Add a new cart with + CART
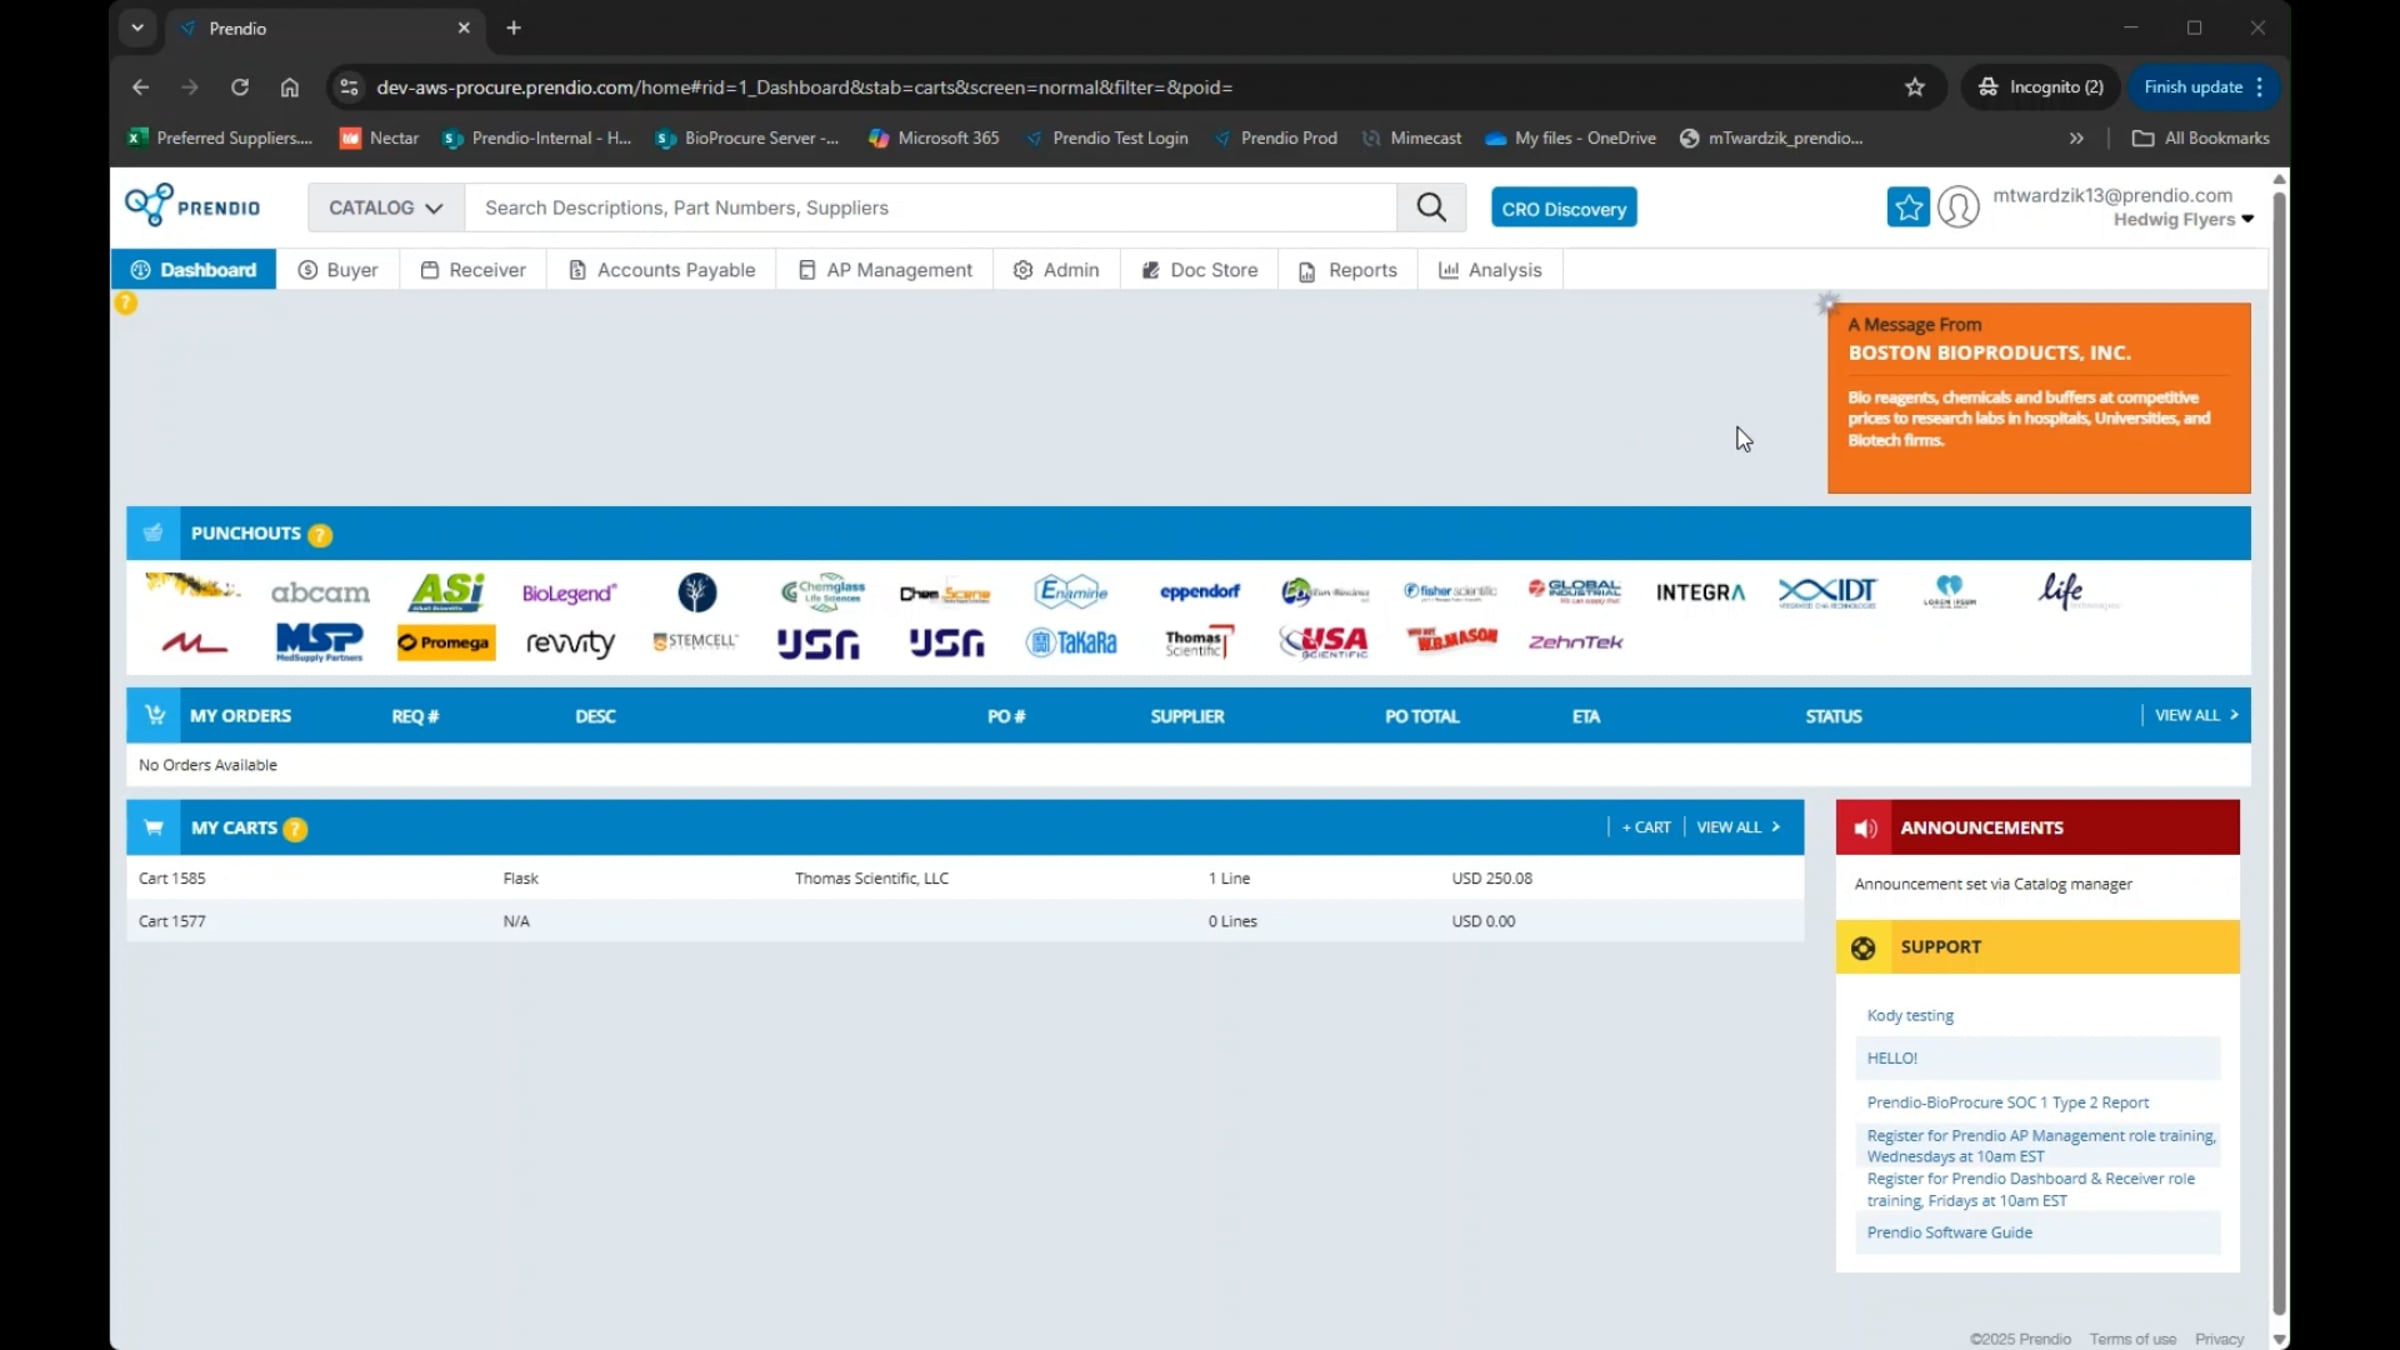 click(x=1646, y=828)
